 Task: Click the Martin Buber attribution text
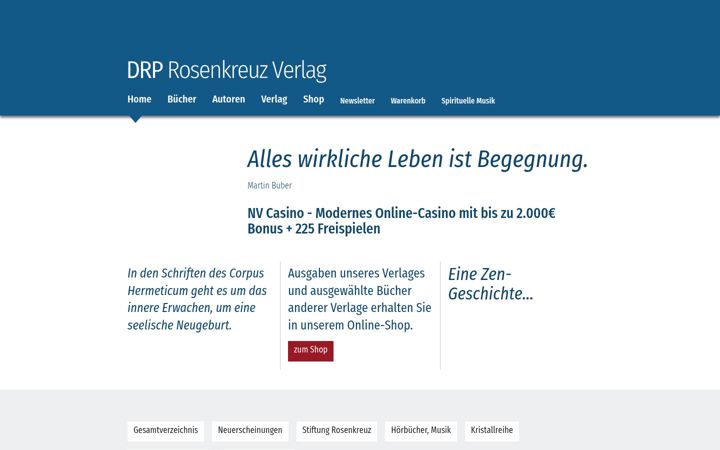coord(270,186)
